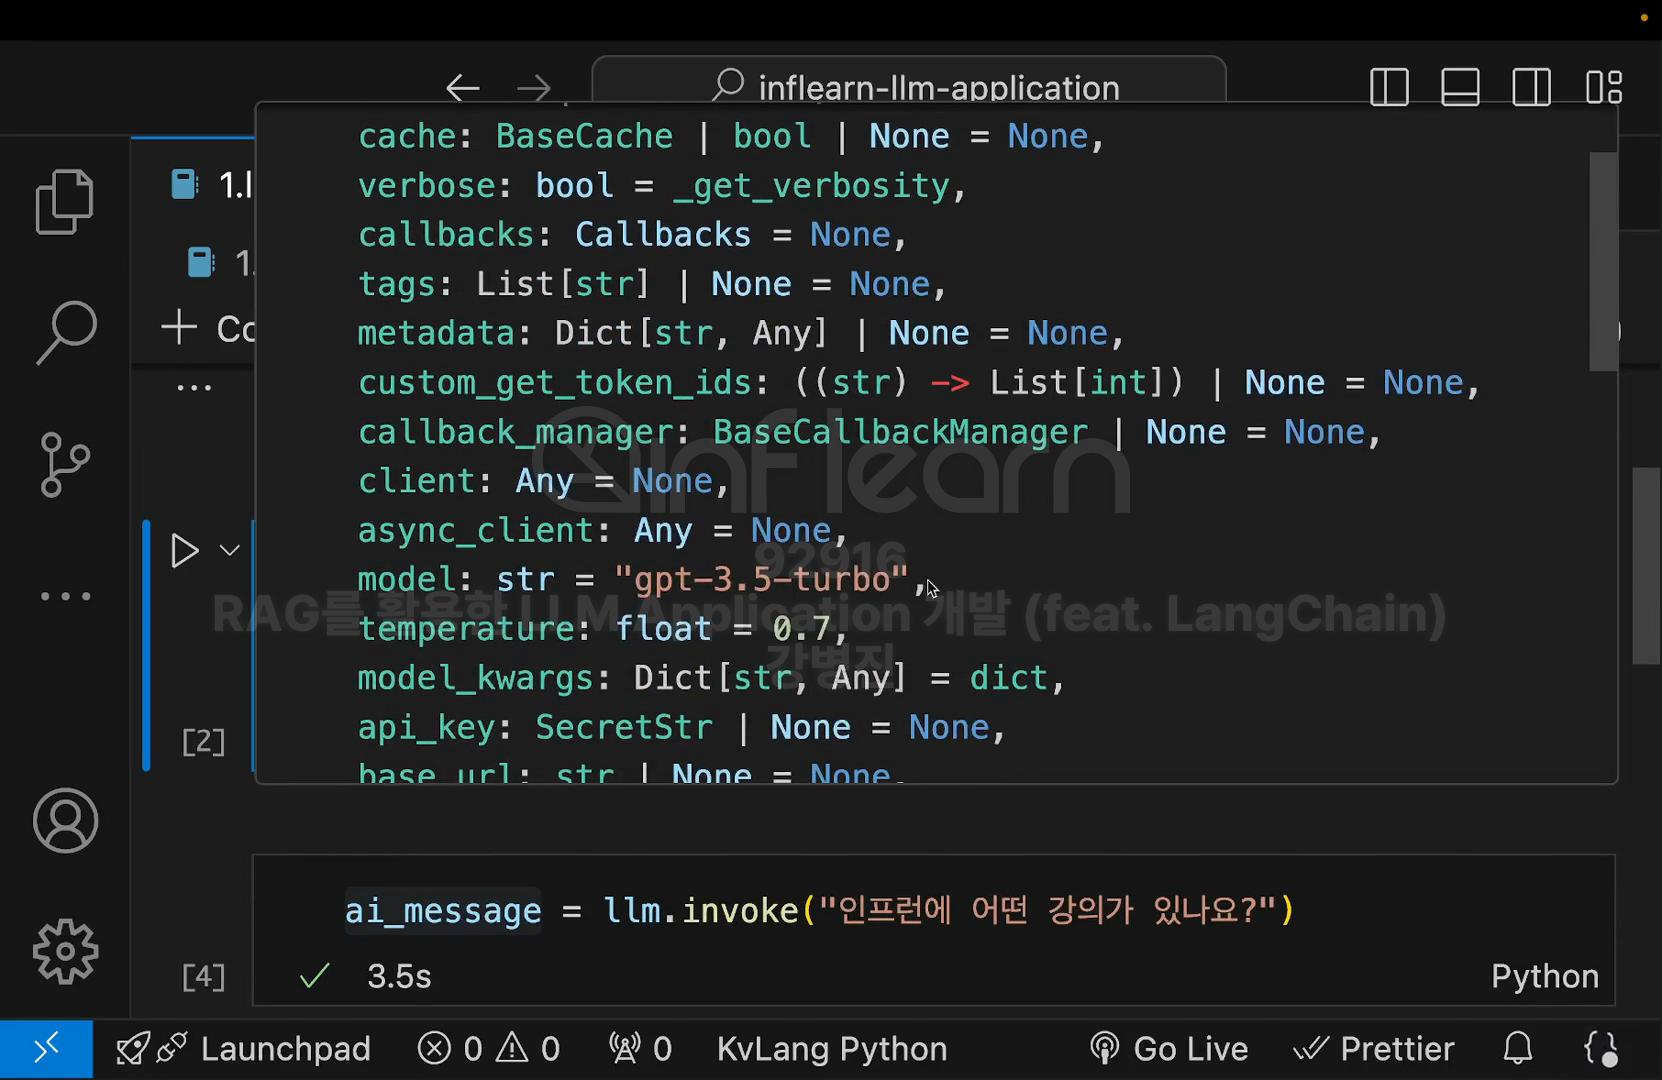Switch to the first notebook tab
This screenshot has height=1080, width=1662.
coord(212,185)
